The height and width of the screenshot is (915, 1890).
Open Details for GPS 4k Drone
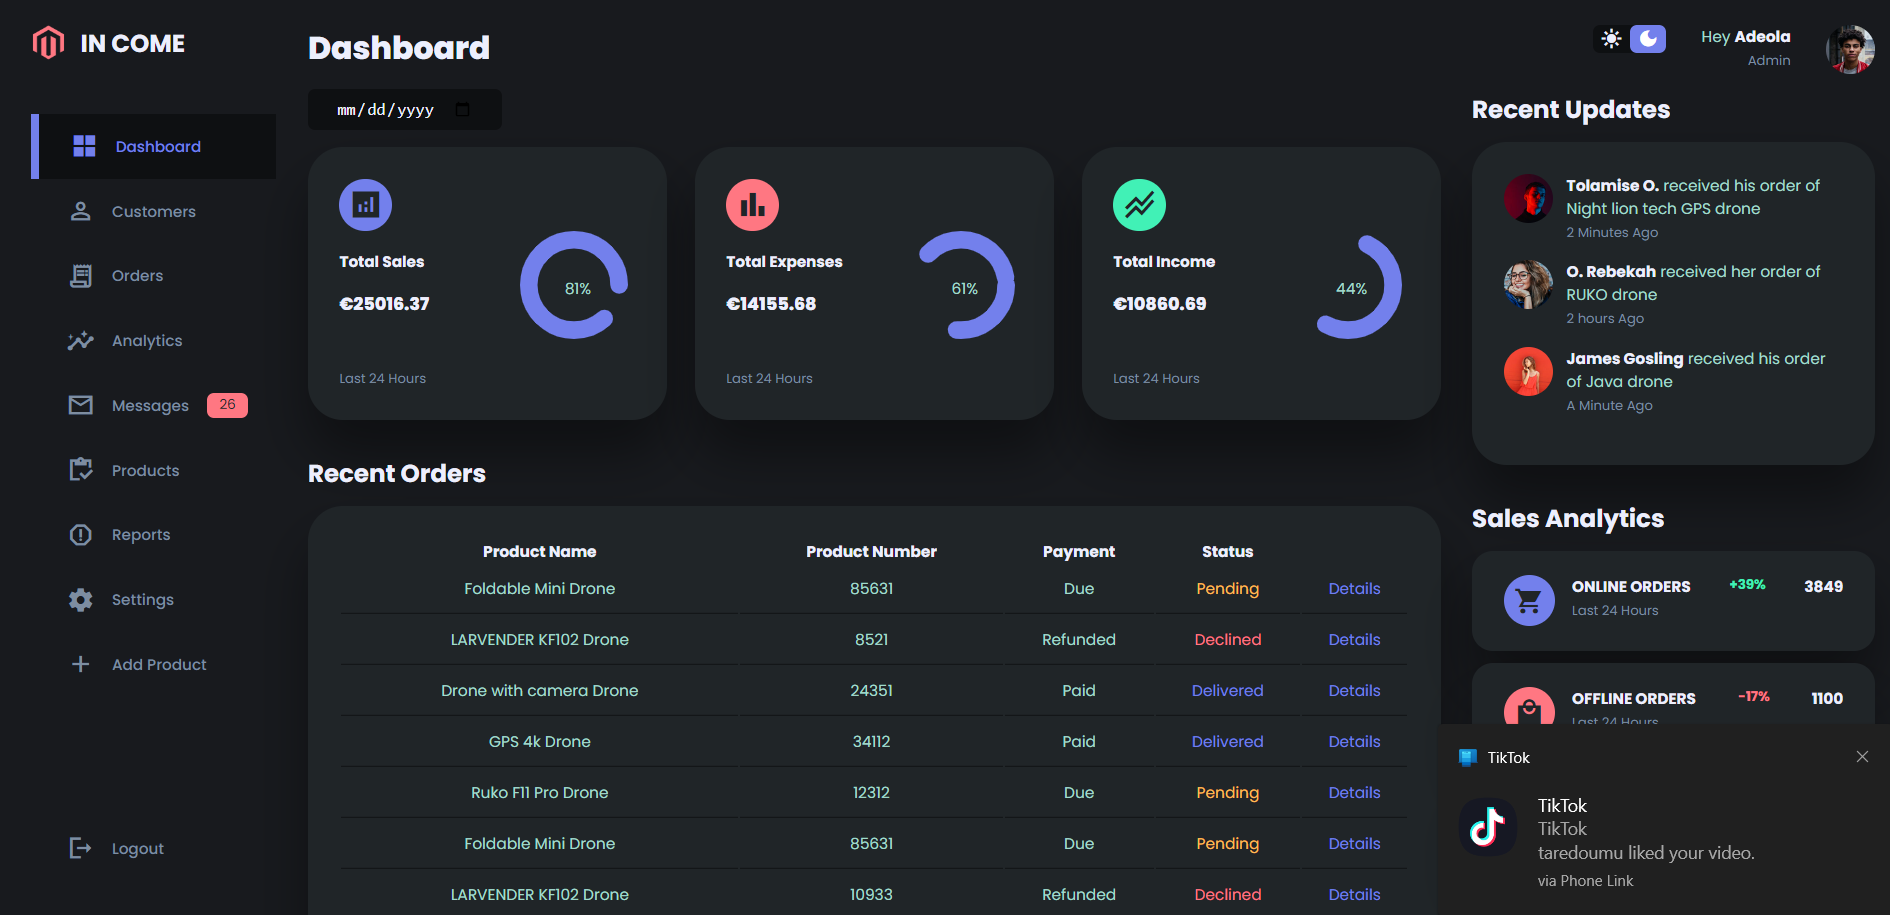1354,742
